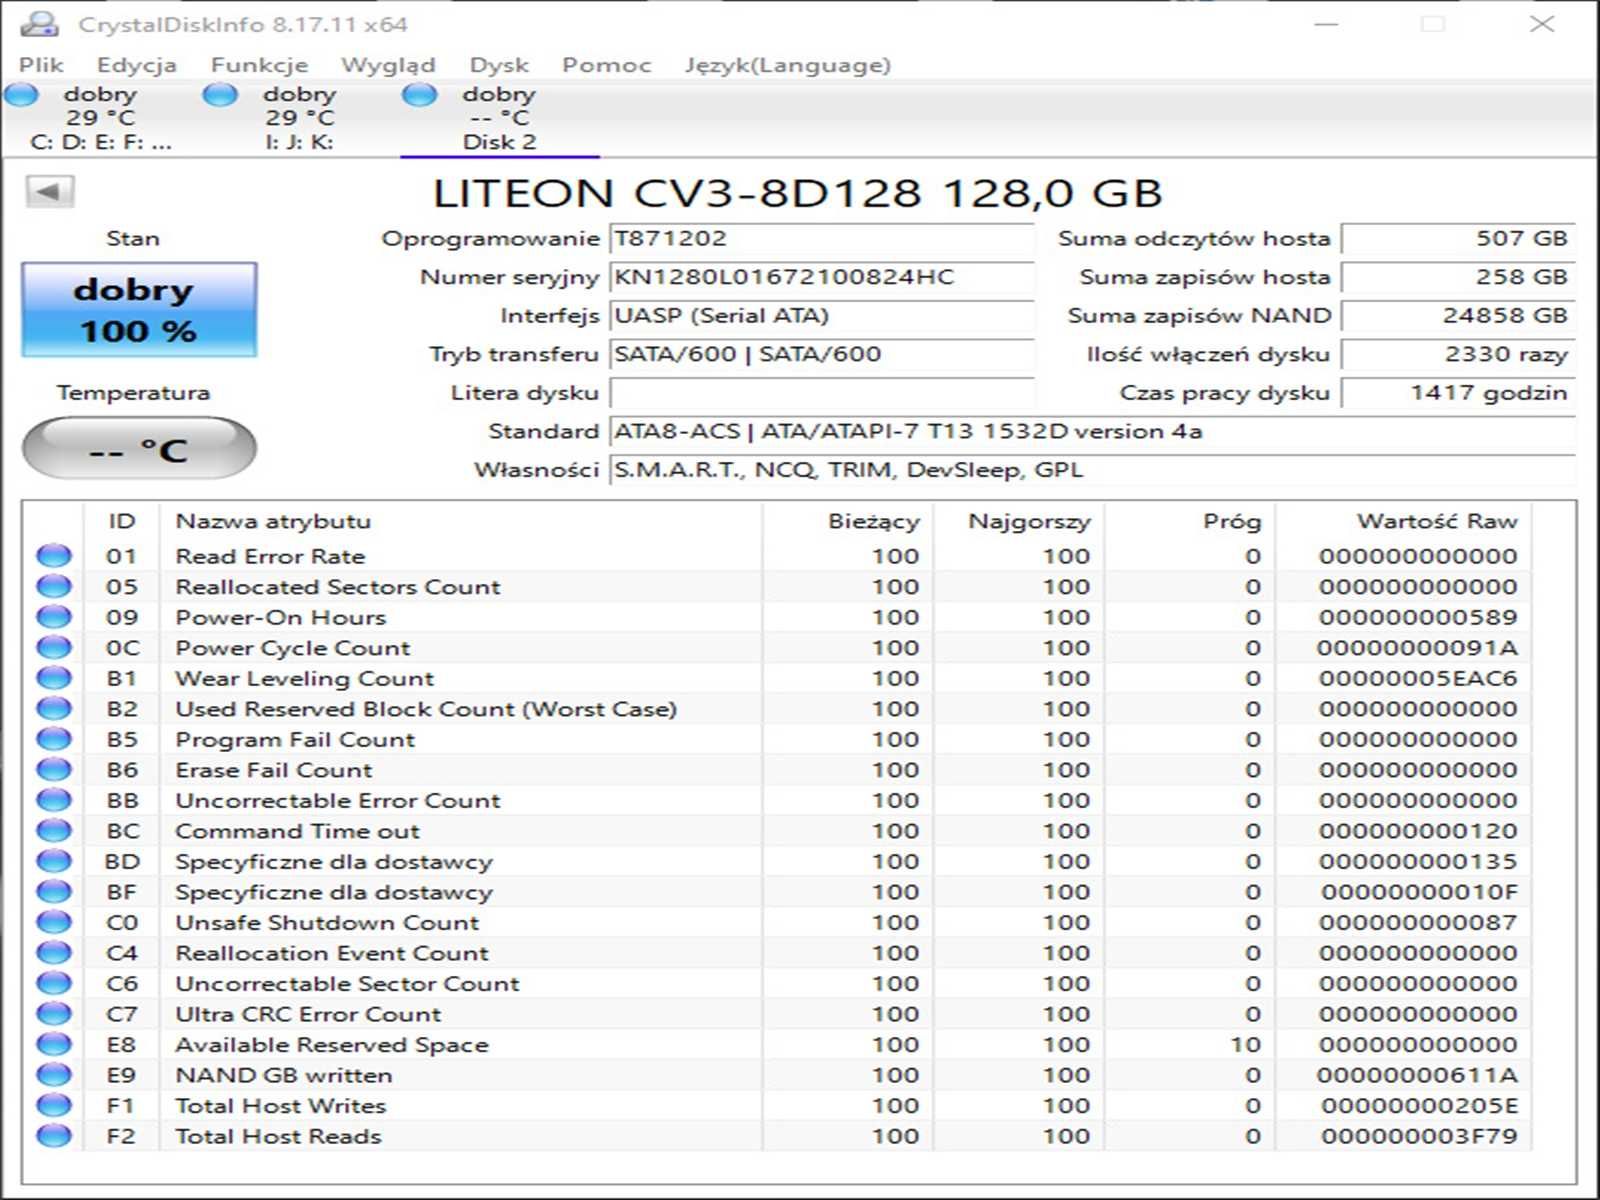Click the status orb for Command Time out

[x=54, y=830]
